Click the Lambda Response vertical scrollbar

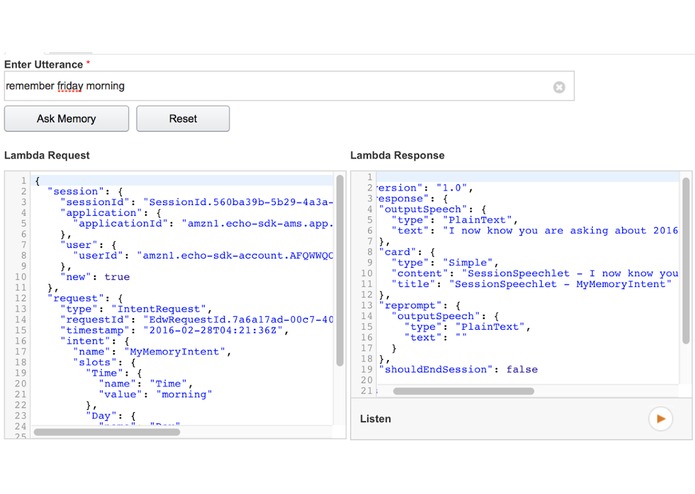(686, 261)
